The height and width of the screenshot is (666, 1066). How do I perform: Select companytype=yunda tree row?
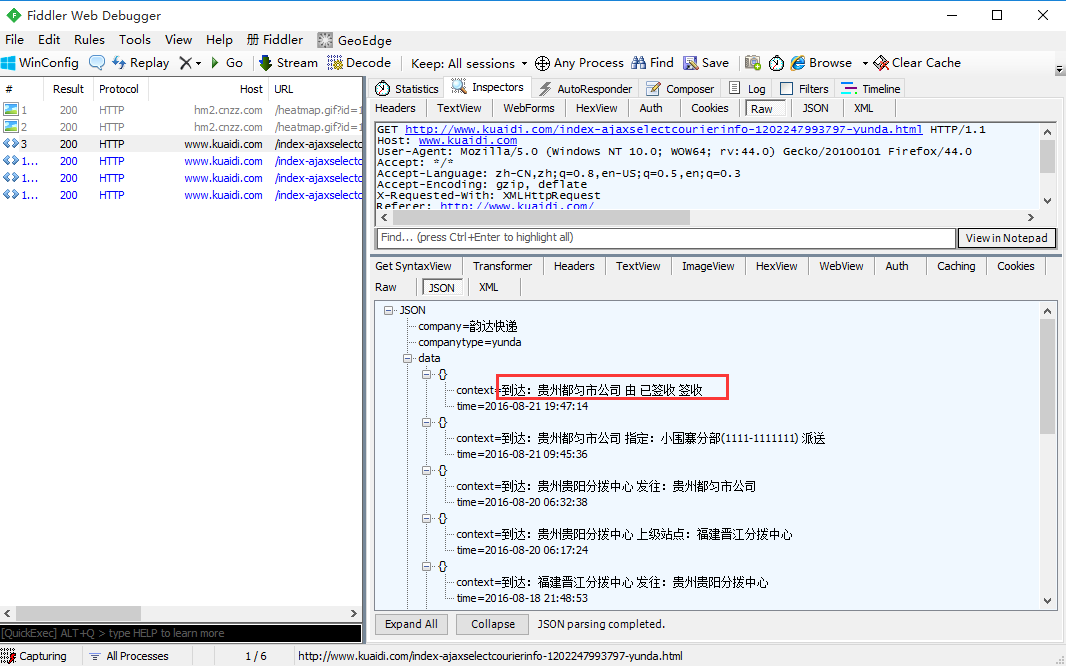[469, 343]
